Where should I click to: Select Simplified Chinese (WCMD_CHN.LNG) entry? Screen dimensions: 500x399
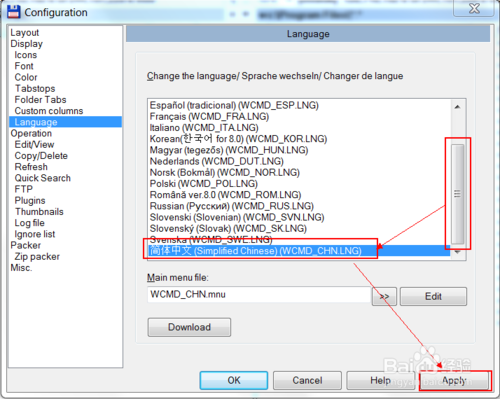tap(299, 251)
